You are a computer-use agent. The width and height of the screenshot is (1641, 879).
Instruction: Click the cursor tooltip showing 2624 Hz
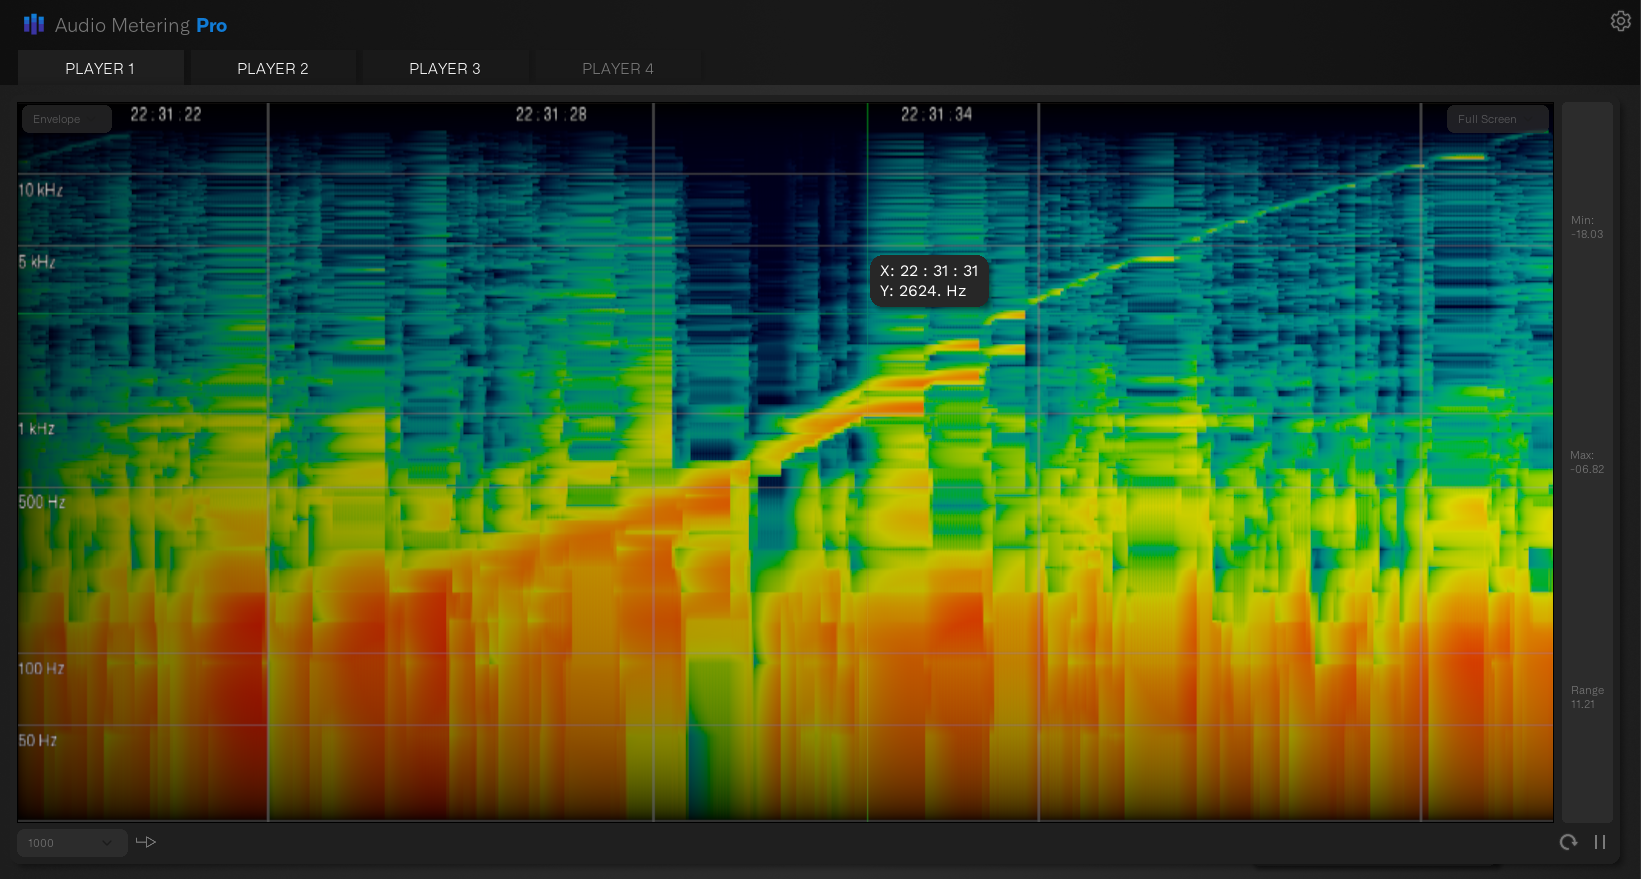coord(929,281)
